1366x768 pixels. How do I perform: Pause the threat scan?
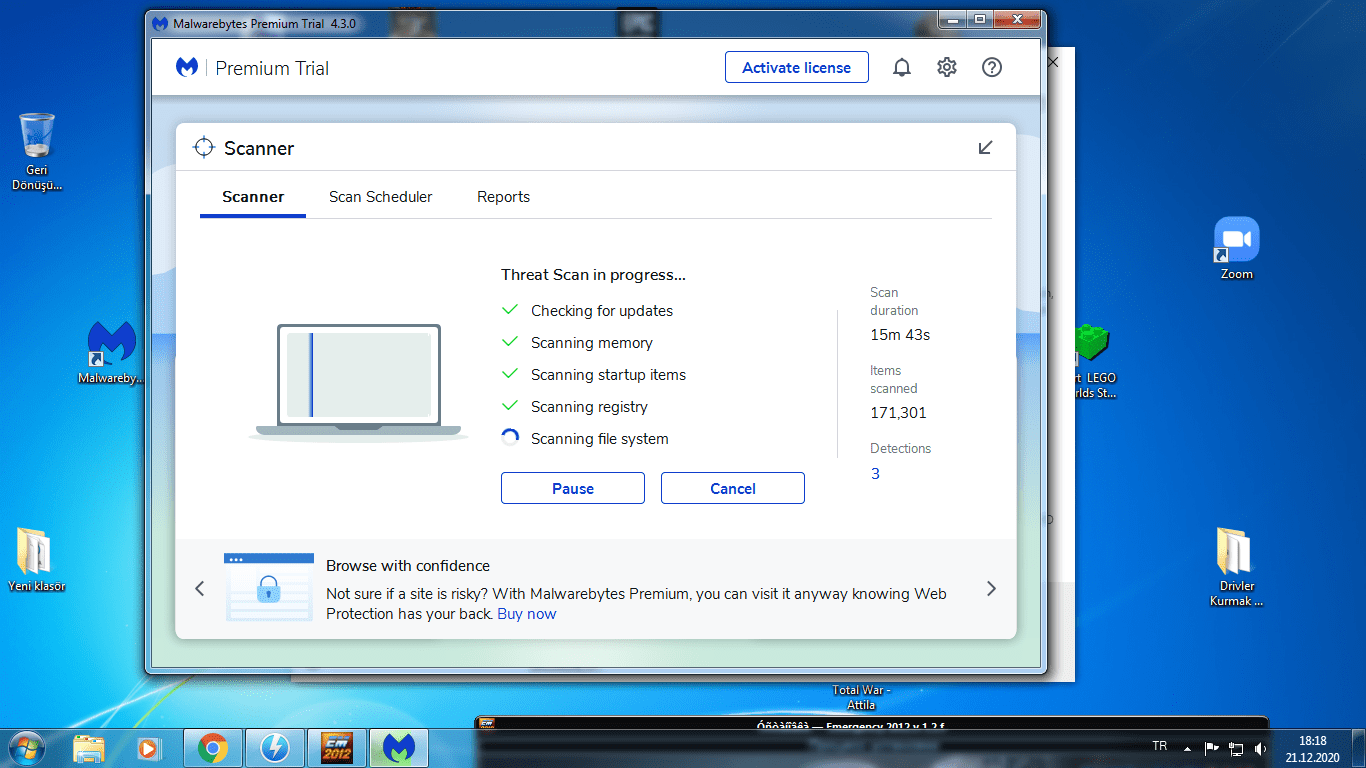point(573,488)
